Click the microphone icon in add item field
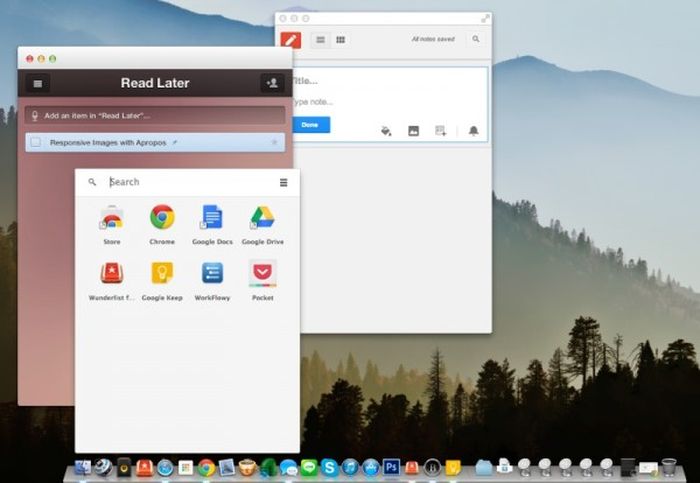This screenshot has height=483, width=700. coord(35,116)
